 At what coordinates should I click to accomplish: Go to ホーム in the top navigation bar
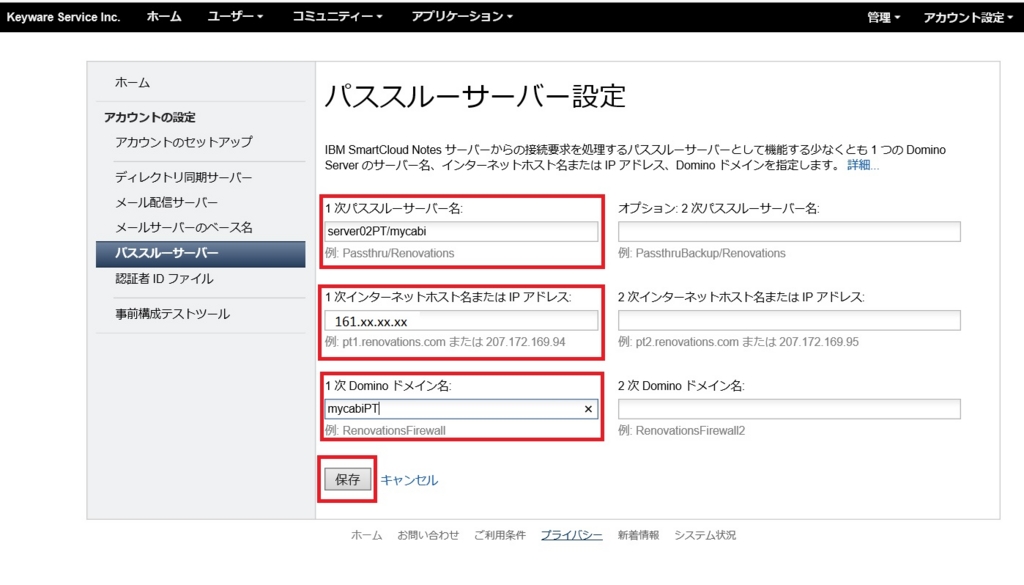[164, 16]
